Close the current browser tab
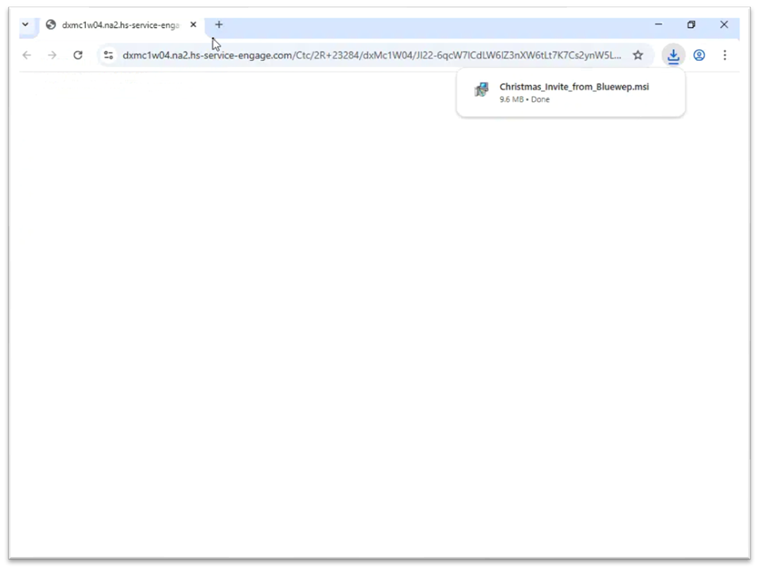The height and width of the screenshot is (571, 759). (x=193, y=25)
